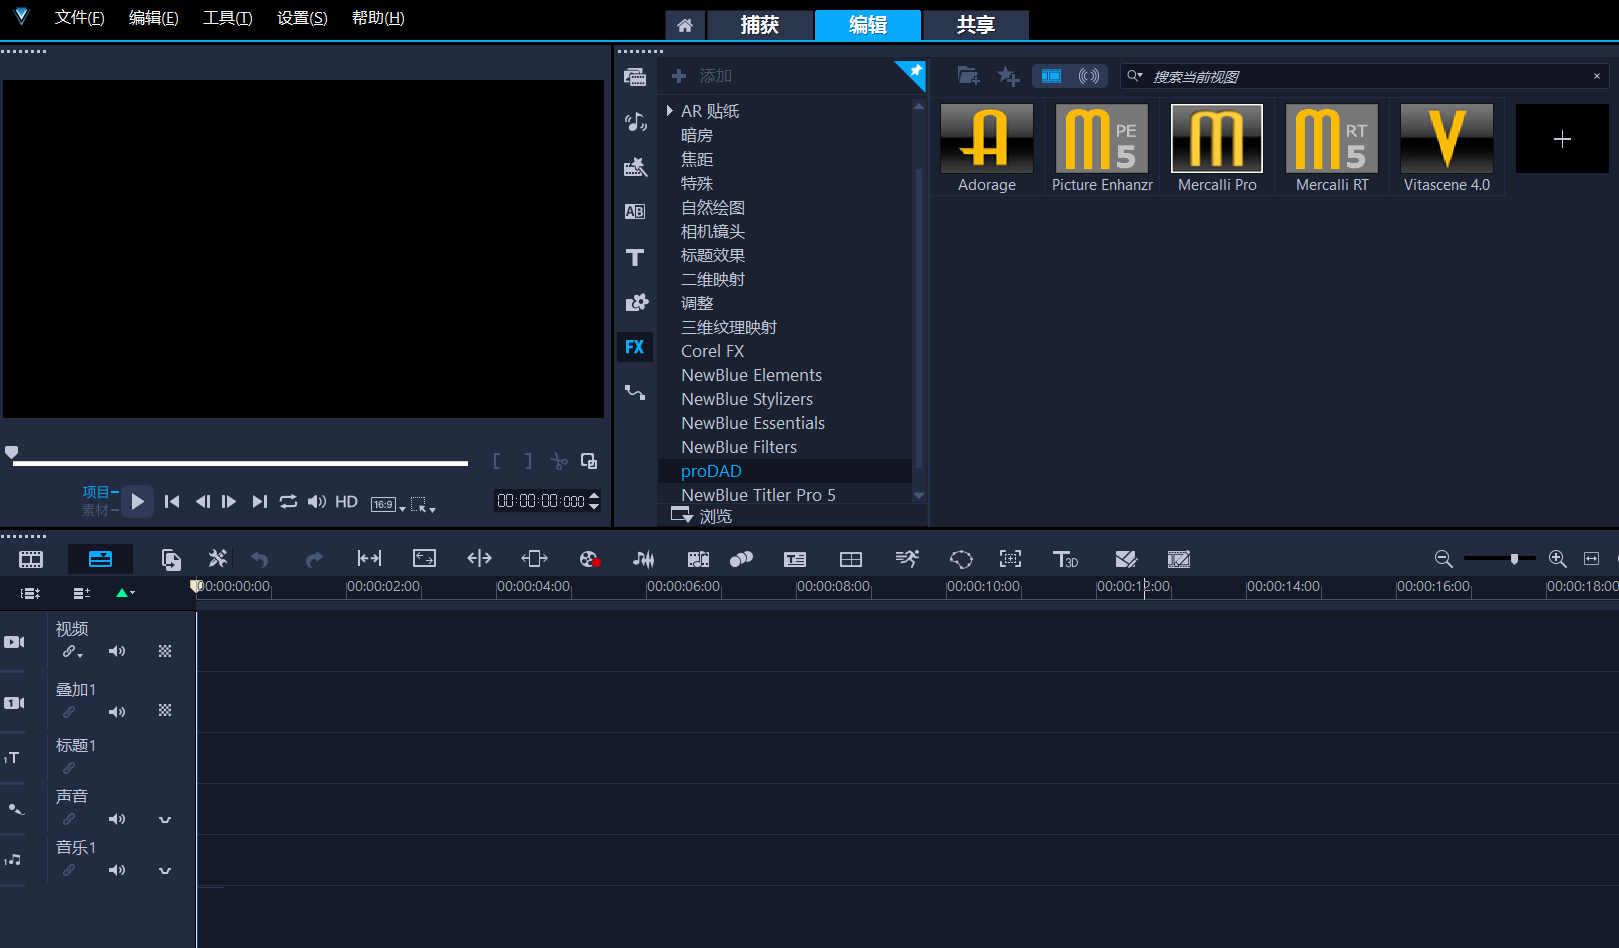This screenshot has width=1619, height=948.
Task: Expand the 声音 track options chevron
Action: point(165,820)
